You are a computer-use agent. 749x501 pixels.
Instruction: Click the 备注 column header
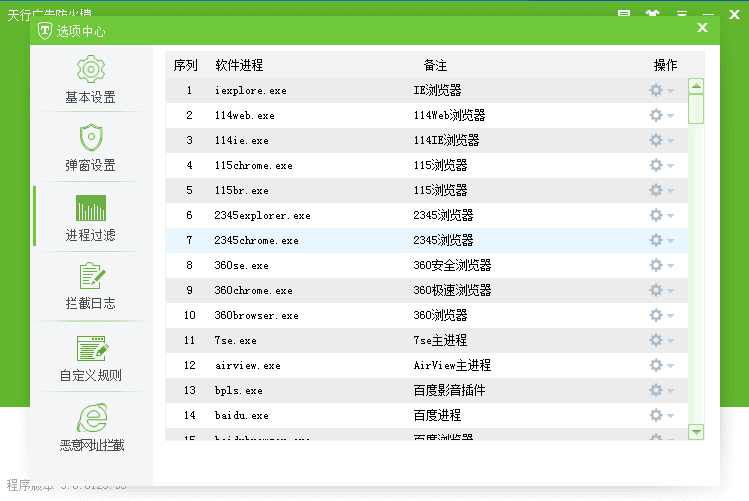[435, 65]
